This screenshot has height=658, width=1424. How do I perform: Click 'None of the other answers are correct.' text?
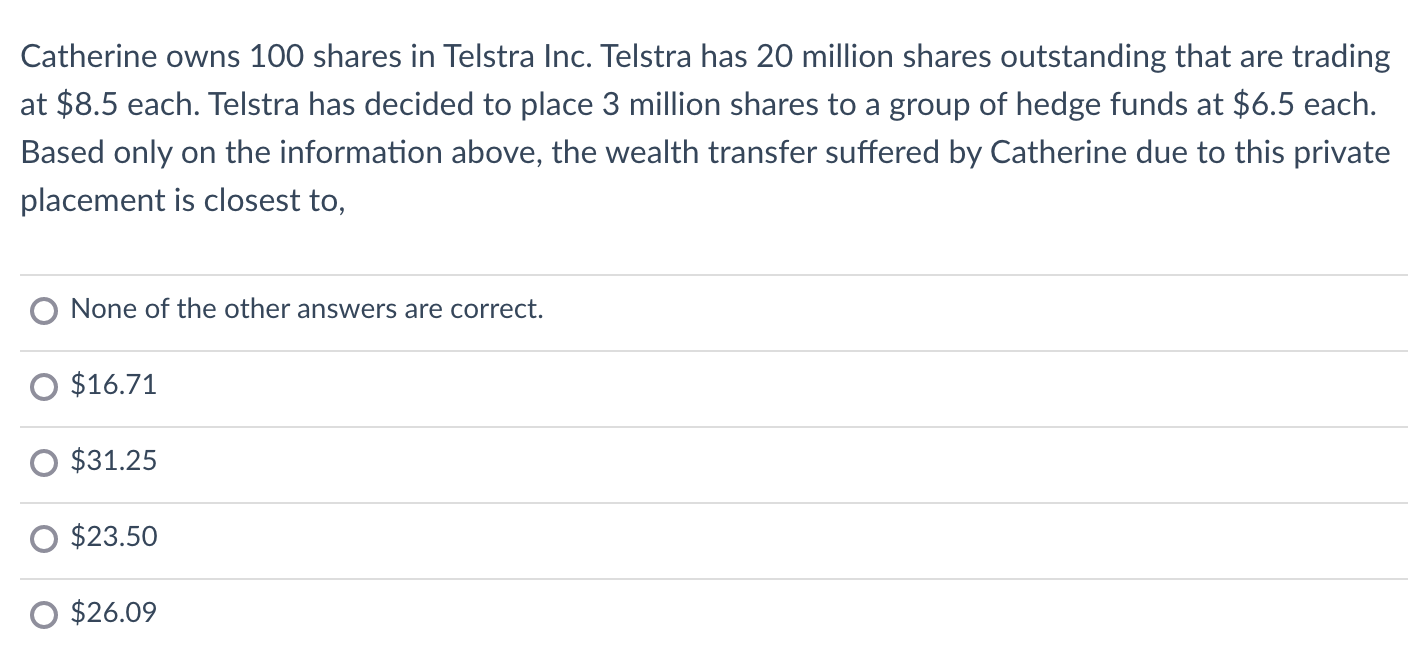[x=307, y=309]
